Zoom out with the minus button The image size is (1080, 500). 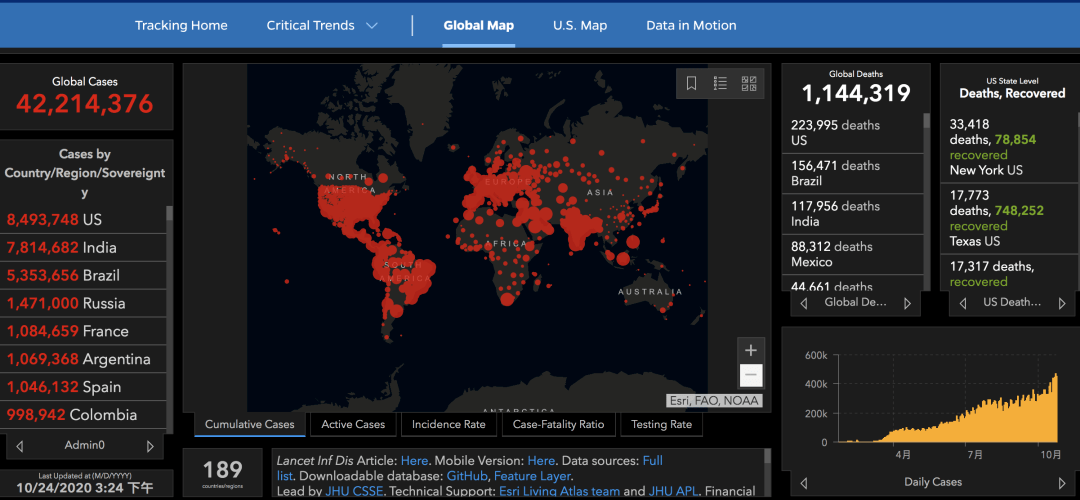click(x=751, y=375)
